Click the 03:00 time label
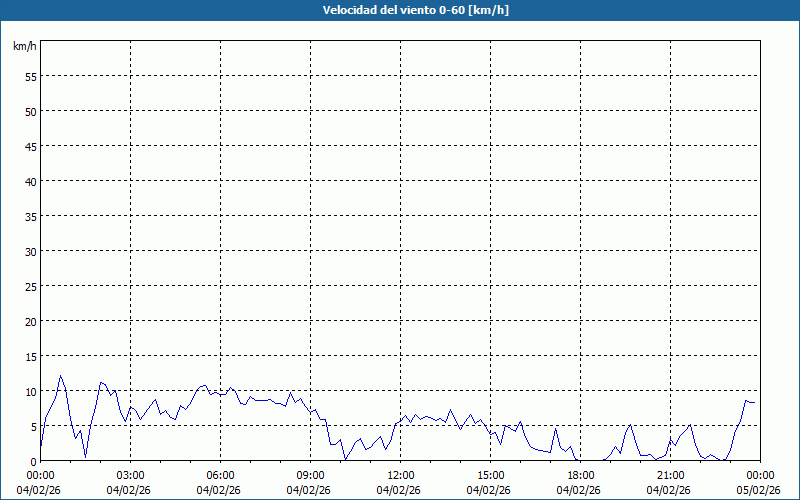The image size is (800, 500). (130, 475)
